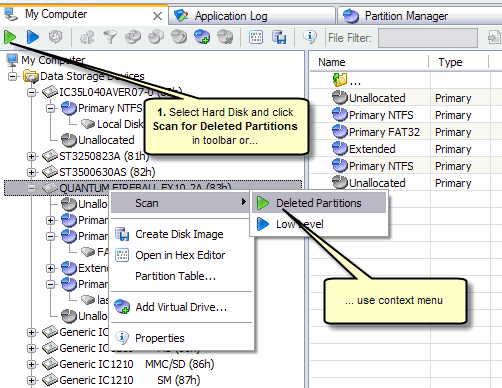Click the Properties info bubble icon in toolbar
Image resolution: width=502 pixels, height=388 pixels.
click(310, 37)
